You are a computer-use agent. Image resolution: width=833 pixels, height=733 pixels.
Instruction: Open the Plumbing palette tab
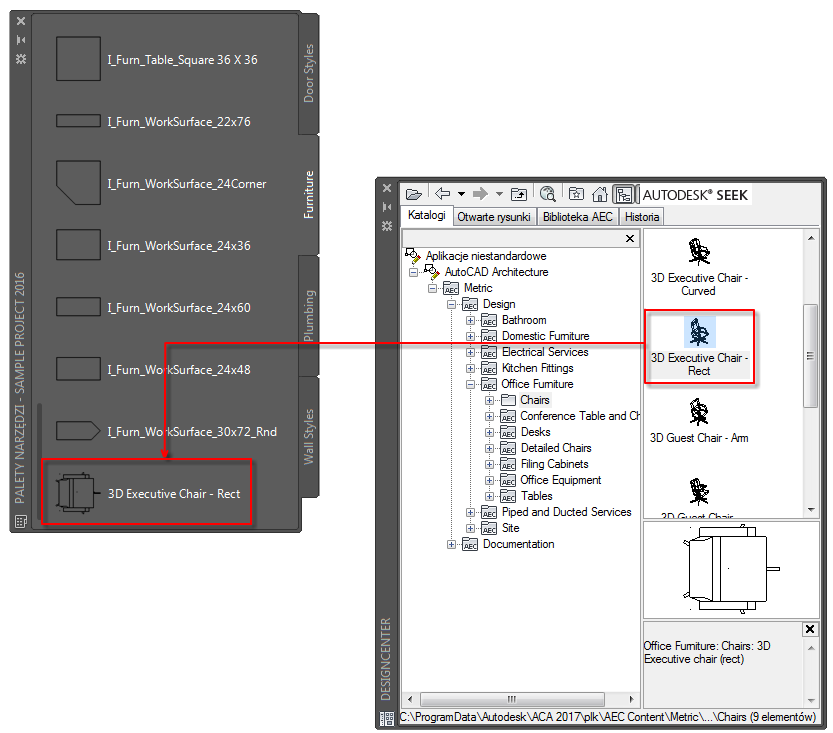coord(309,316)
